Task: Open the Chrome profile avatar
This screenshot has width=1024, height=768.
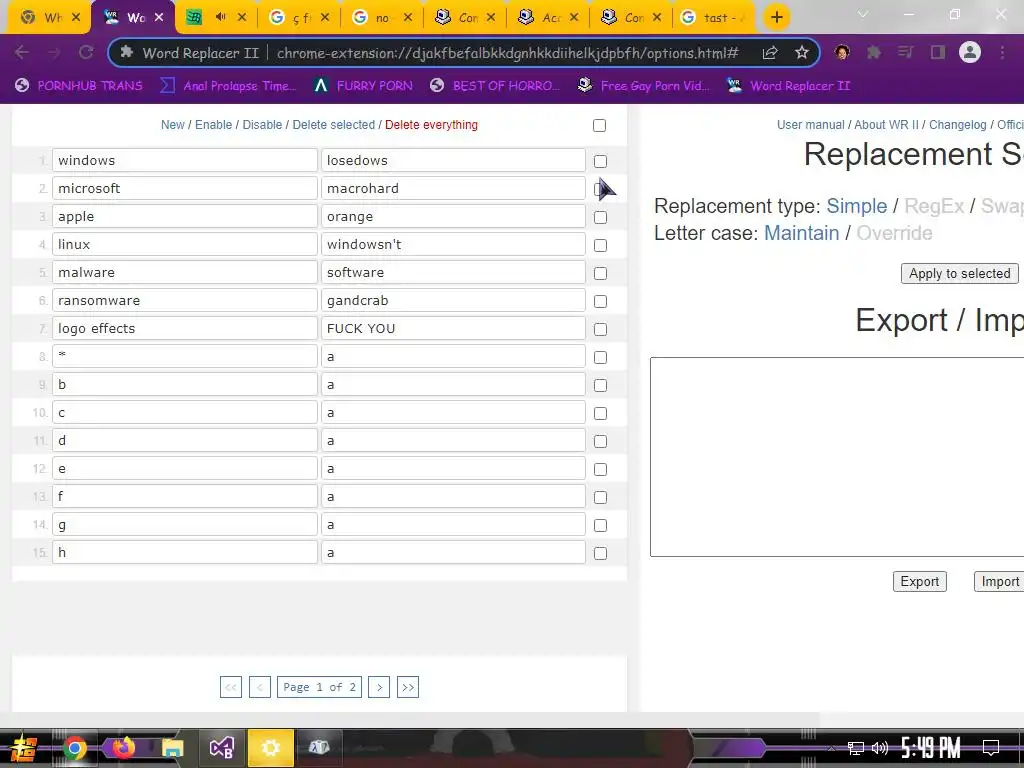Action: point(970,52)
